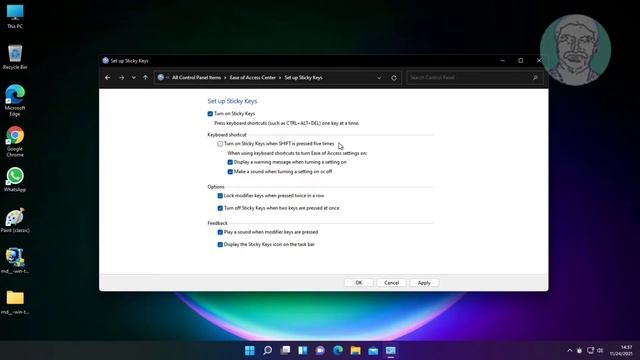Image resolution: width=640 pixels, height=360 pixels.
Task: Open the Recycle Bin desktop icon
Action: pyautogui.click(x=15, y=57)
